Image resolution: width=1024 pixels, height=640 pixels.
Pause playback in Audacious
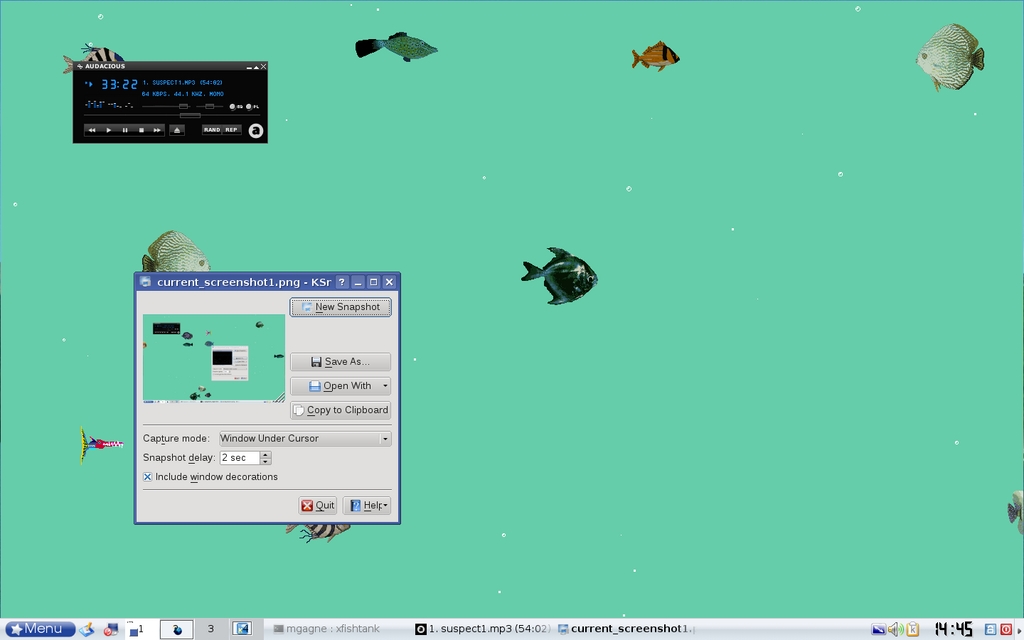coord(125,130)
